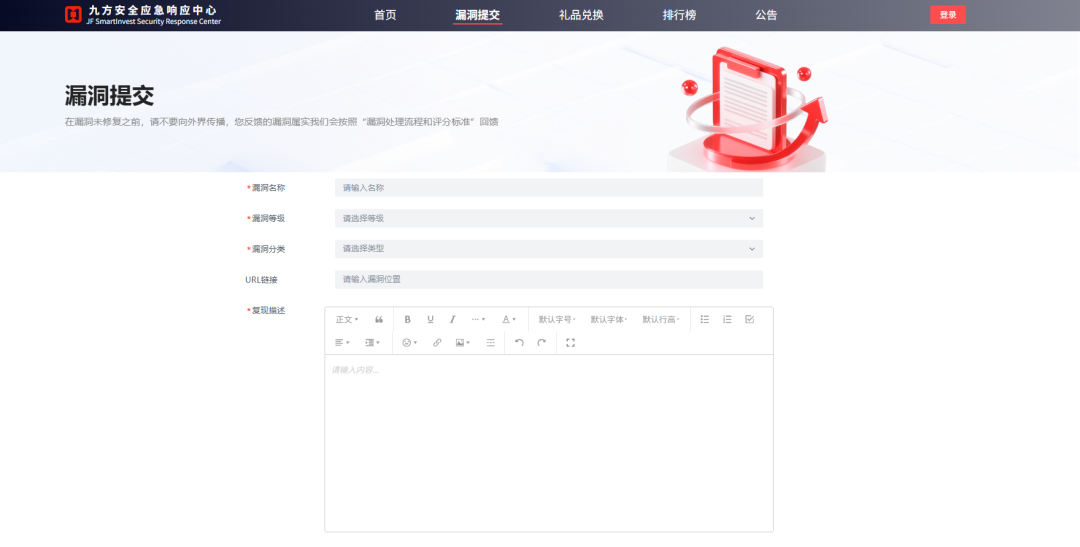This screenshot has width=1080, height=547.
Task: Open the font color picker
Action: pyautogui.click(x=508, y=320)
